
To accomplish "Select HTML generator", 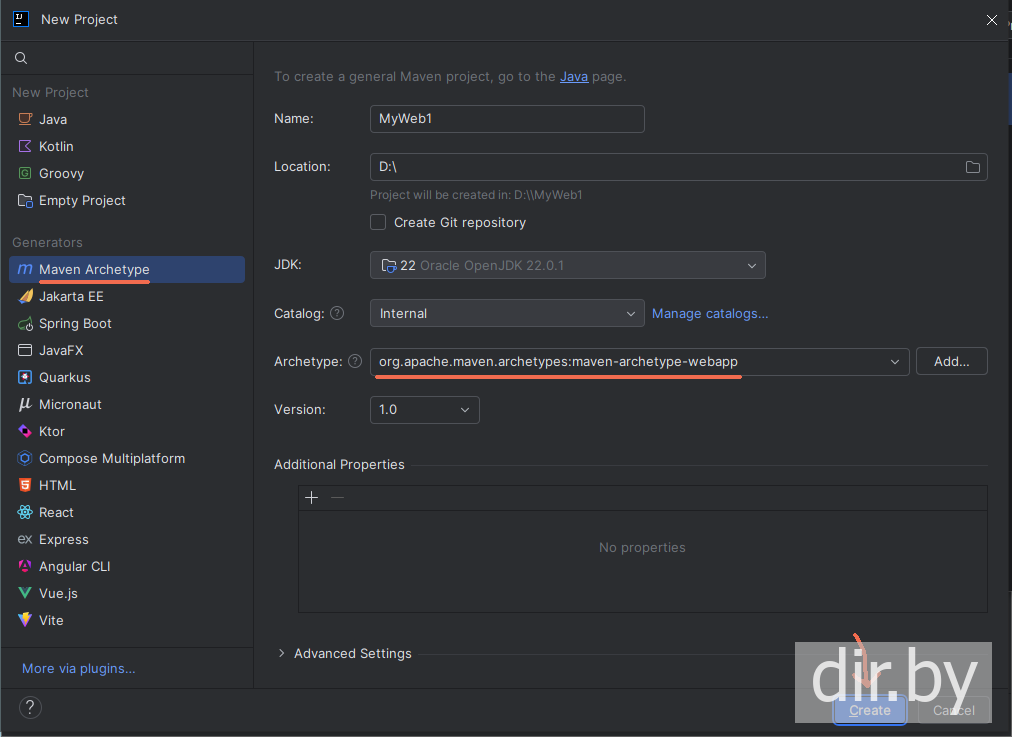I will [x=127, y=485].
